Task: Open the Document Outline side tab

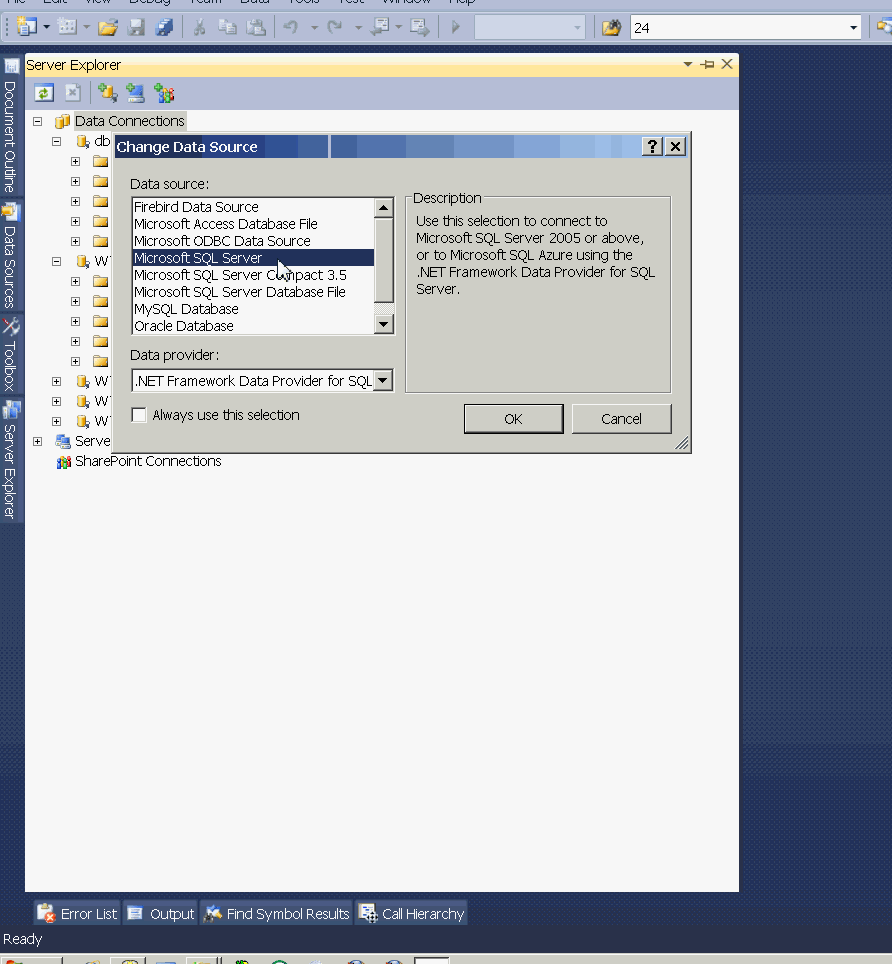Action: click(10, 127)
